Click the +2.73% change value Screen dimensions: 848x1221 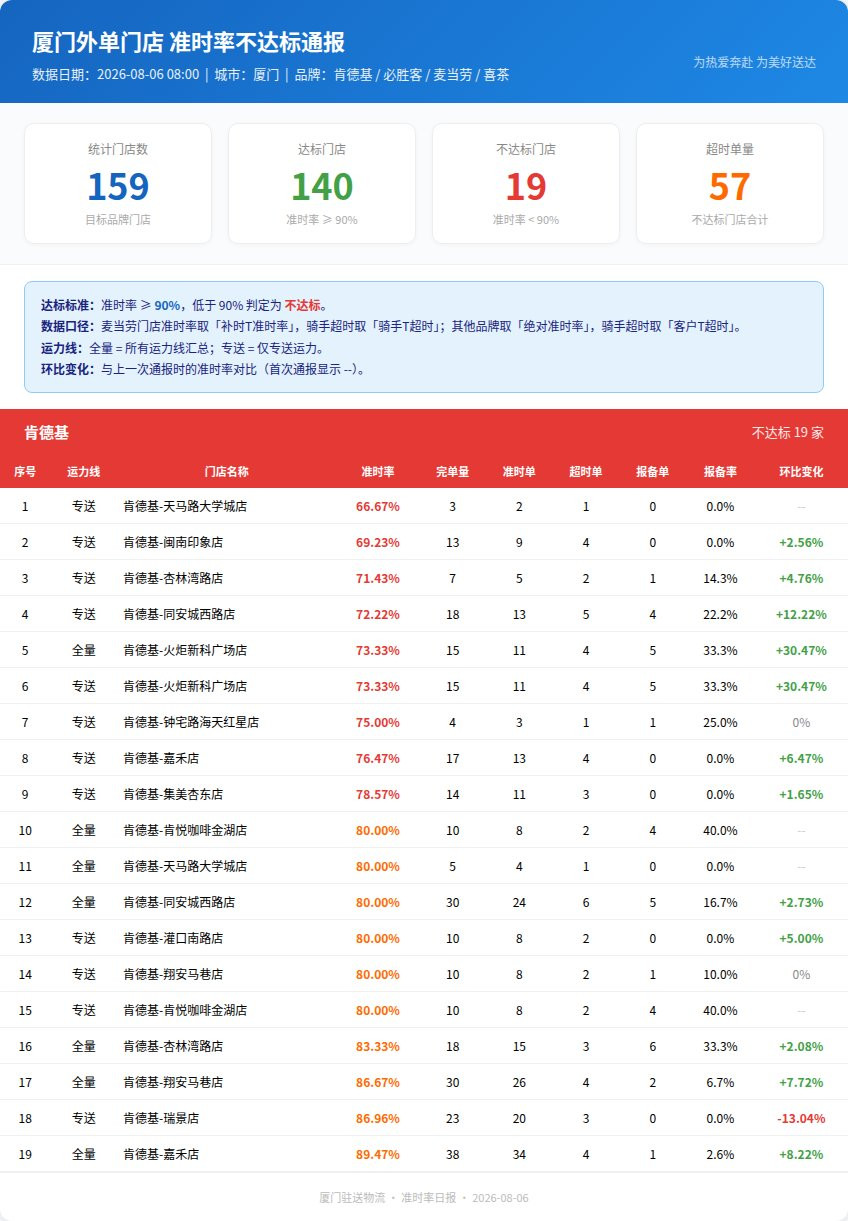click(801, 902)
